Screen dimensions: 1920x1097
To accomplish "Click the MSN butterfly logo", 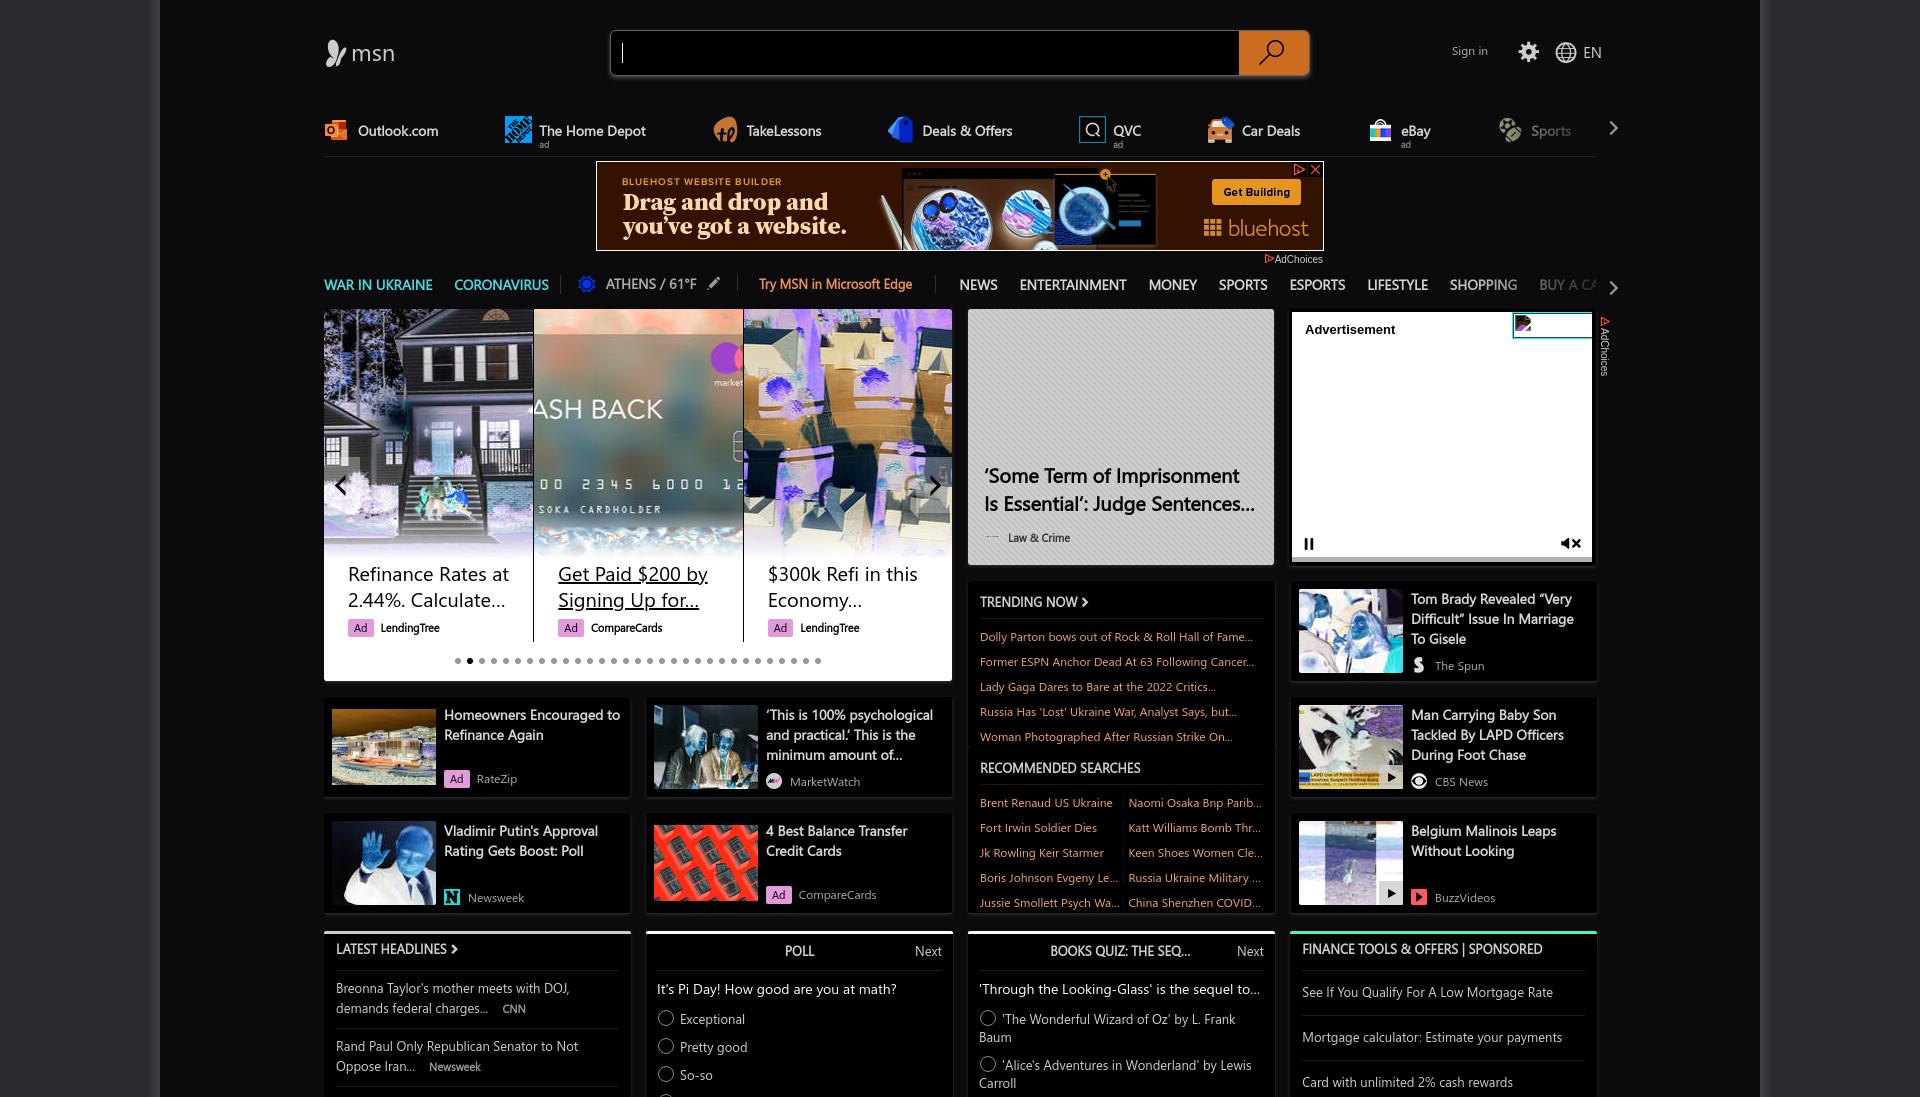I will (x=336, y=53).
